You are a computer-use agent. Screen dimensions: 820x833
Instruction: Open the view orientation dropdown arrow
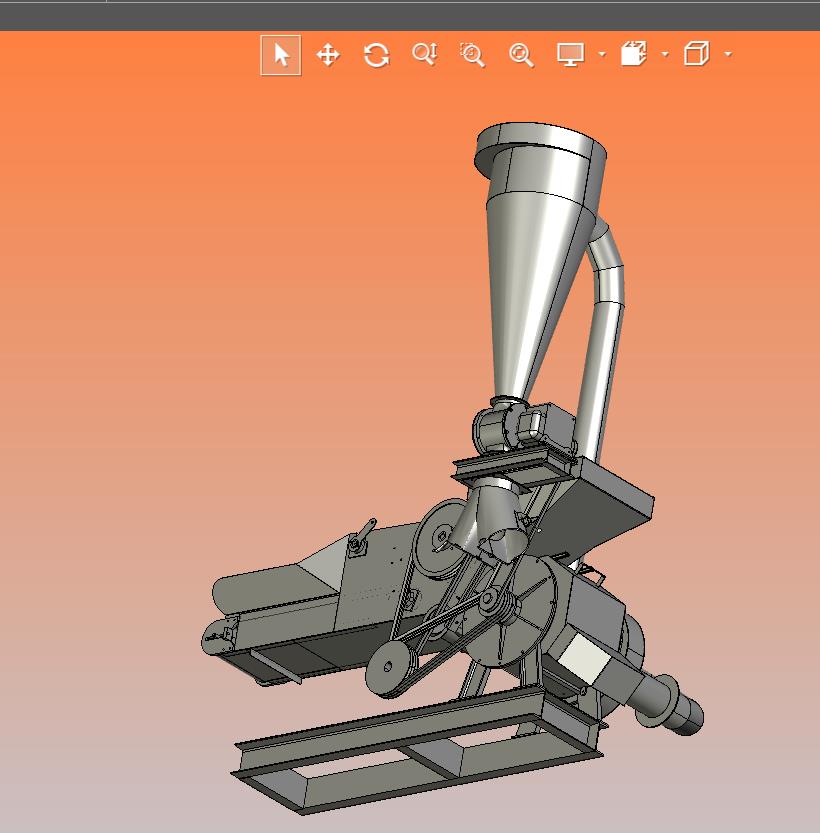click(728, 54)
